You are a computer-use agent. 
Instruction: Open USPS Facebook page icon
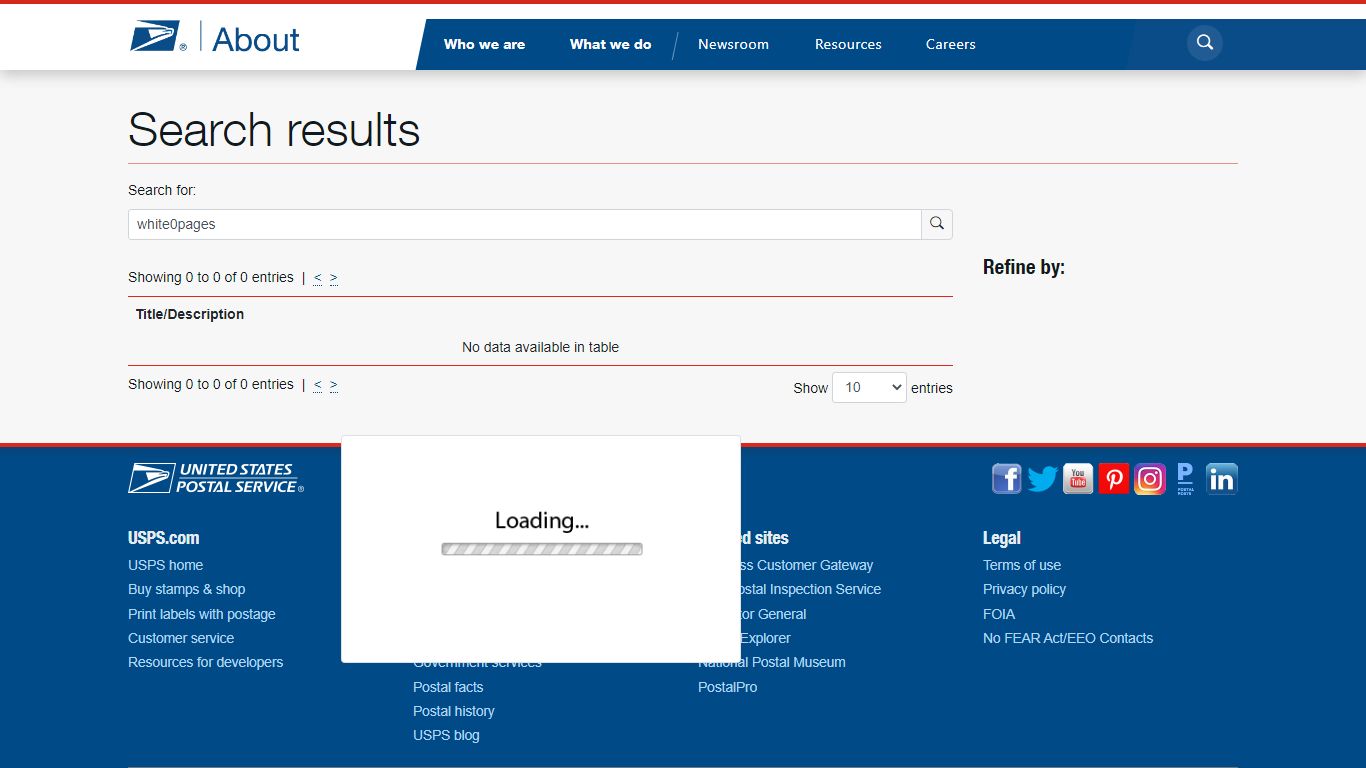pos(1006,479)
